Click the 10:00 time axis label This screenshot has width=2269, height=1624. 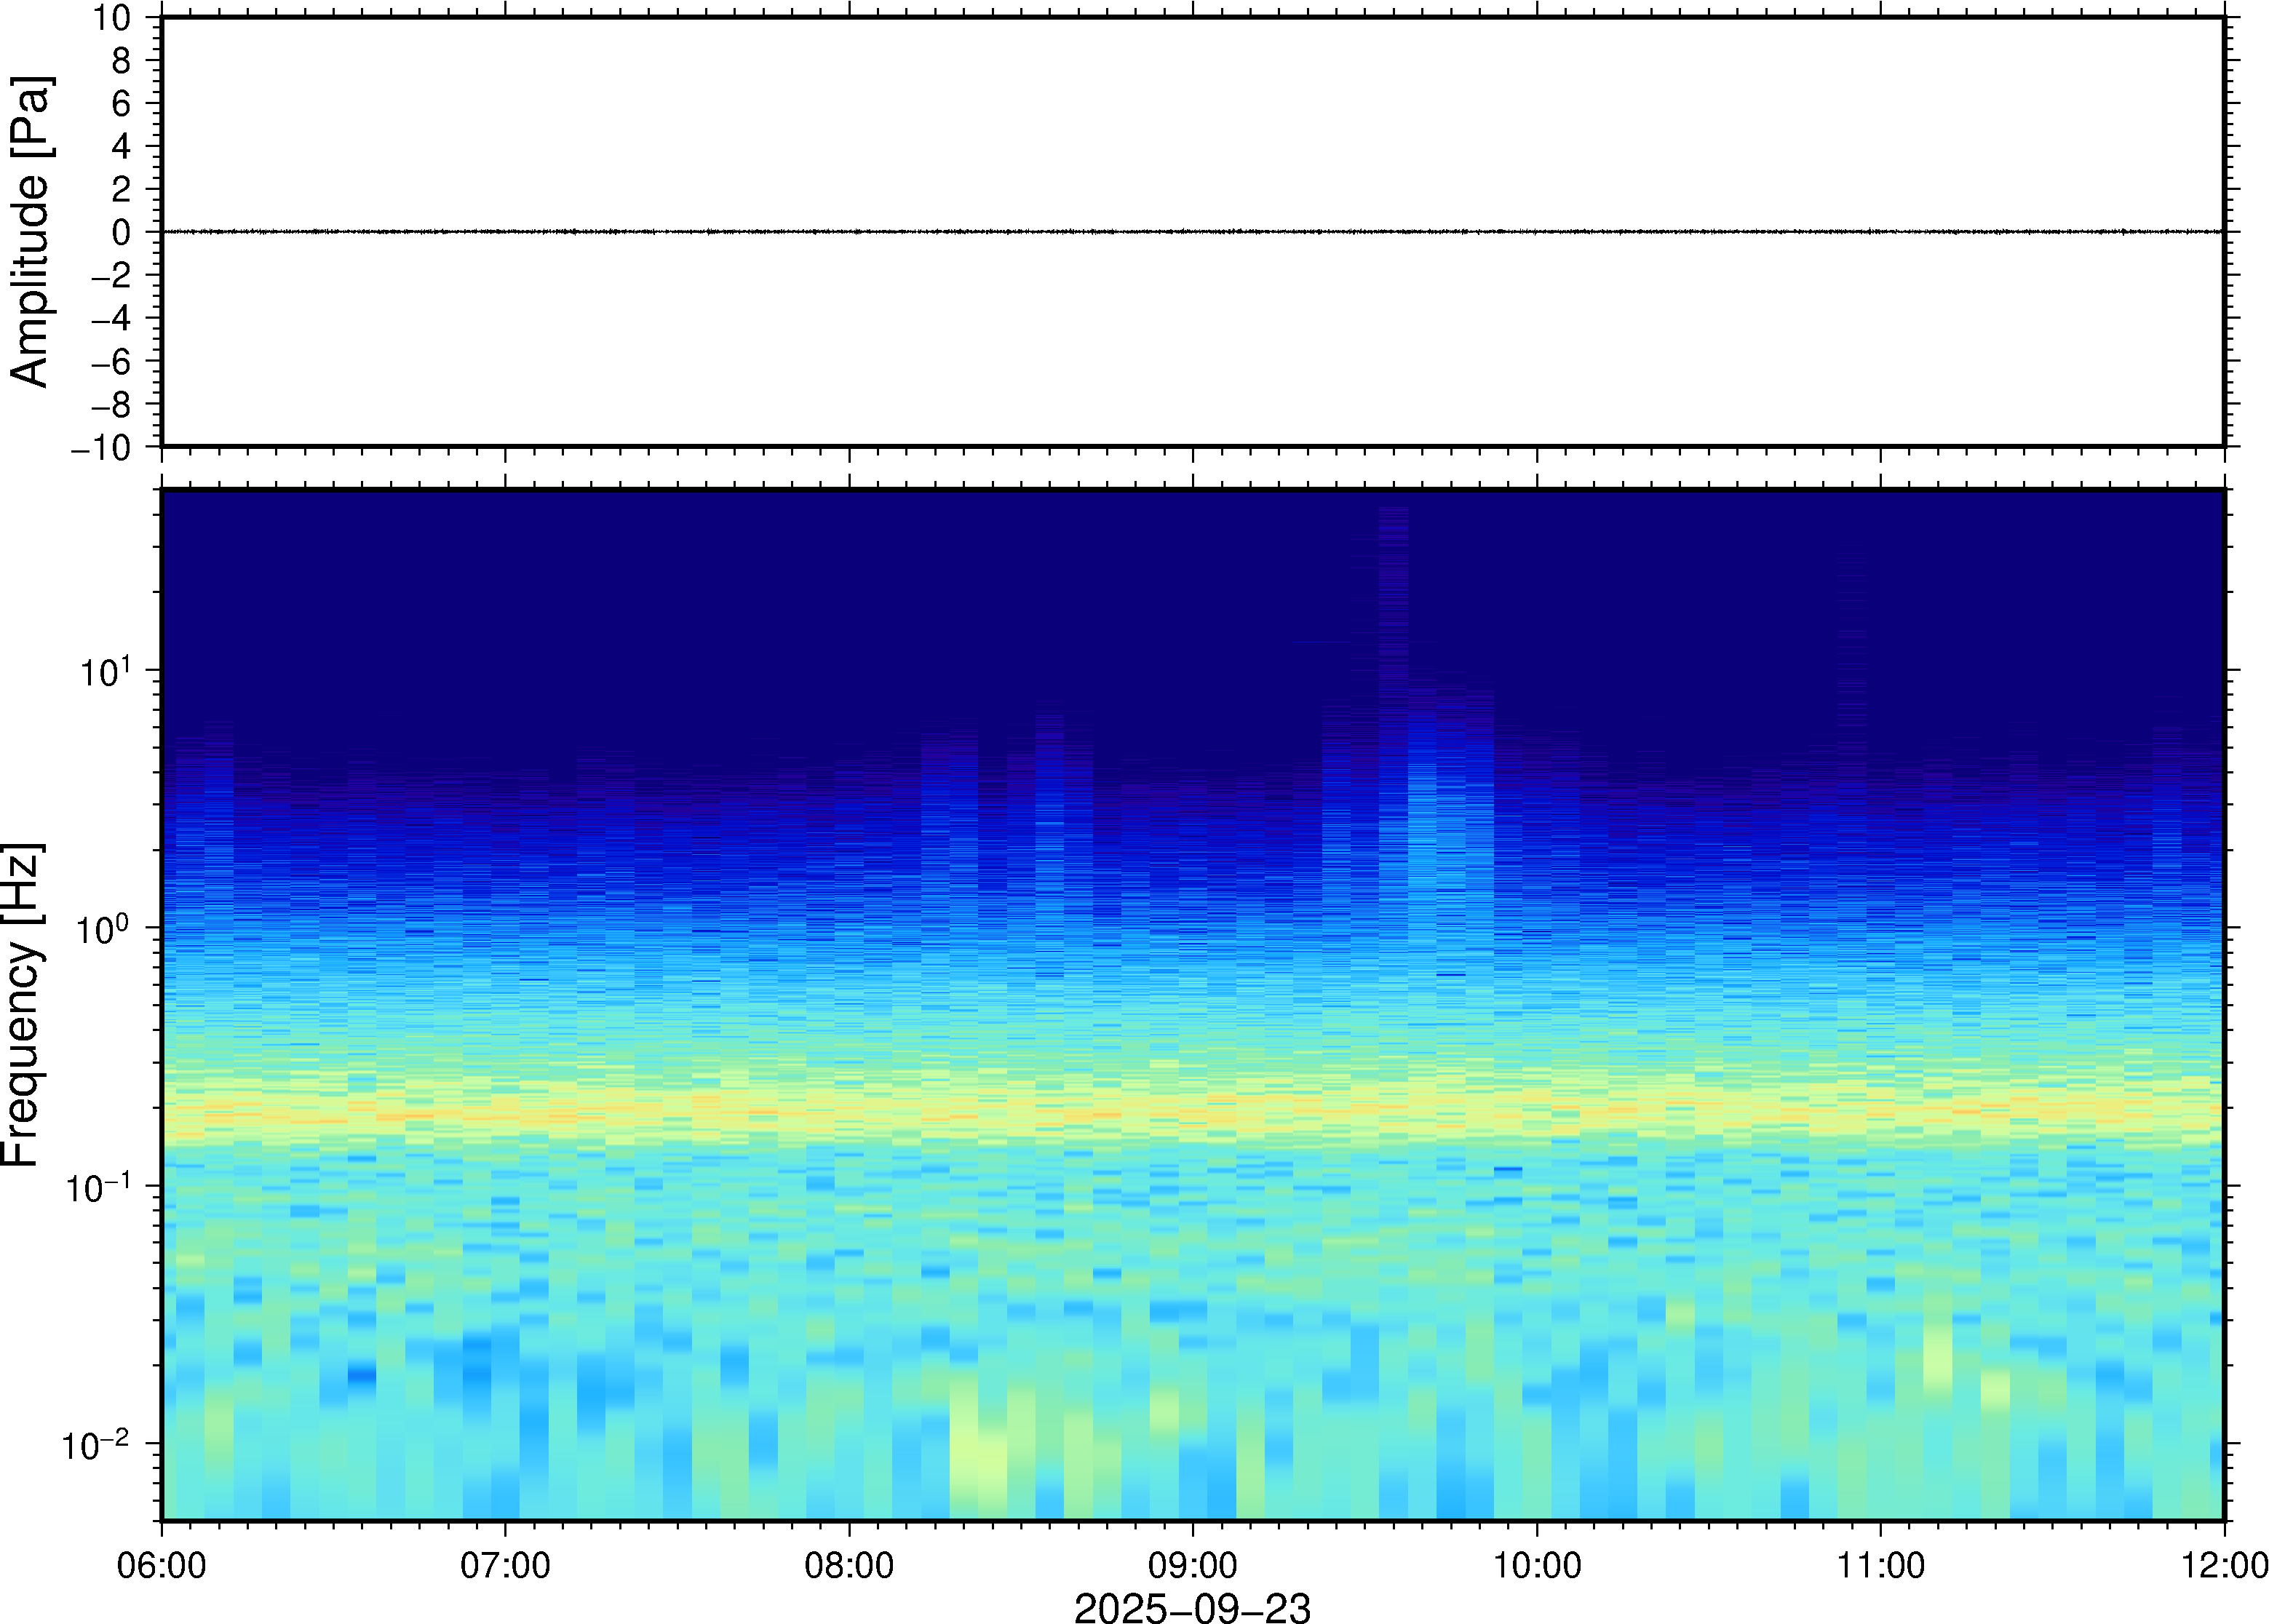(1536, 1565)
